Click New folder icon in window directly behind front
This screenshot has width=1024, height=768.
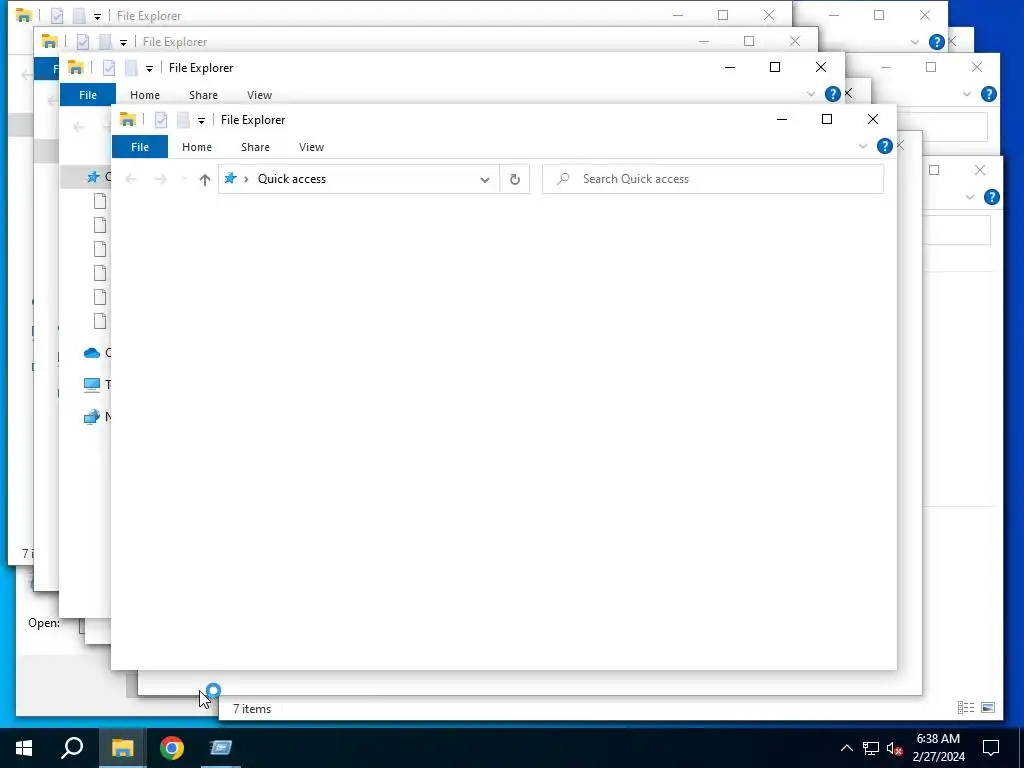click(131, 67)
